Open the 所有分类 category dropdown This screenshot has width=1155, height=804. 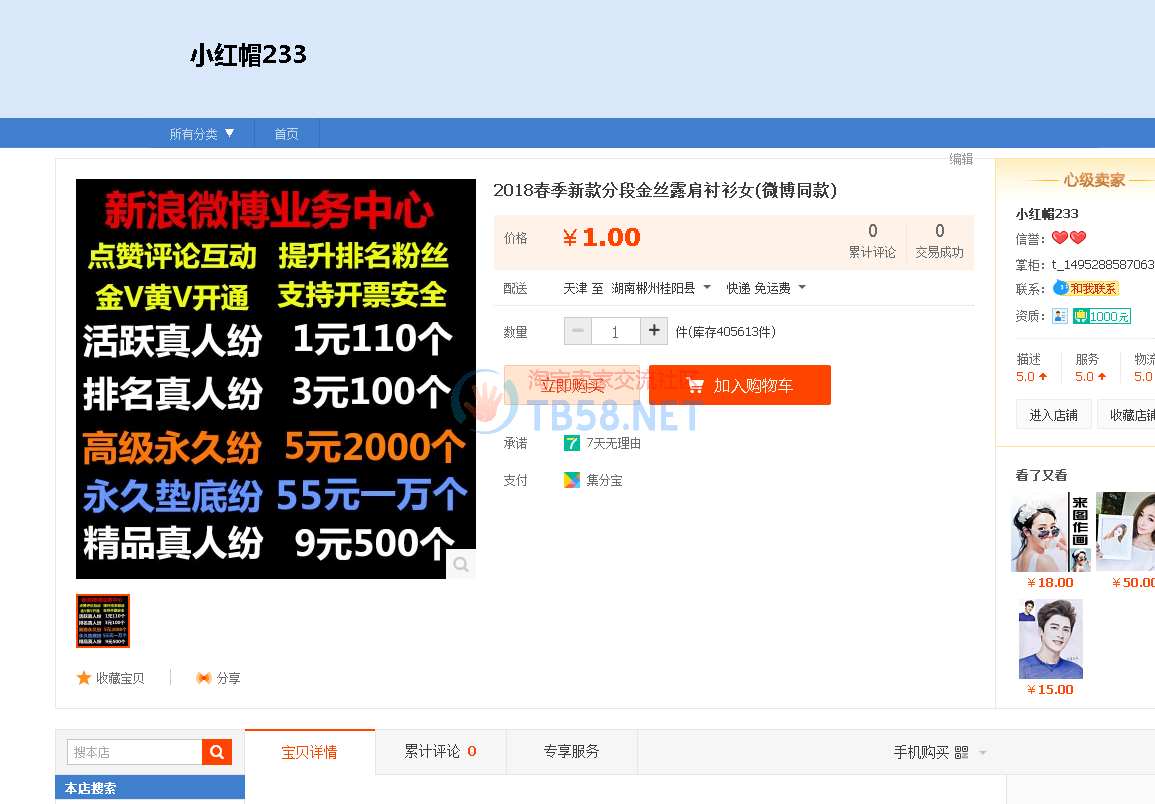click(201, 133)
